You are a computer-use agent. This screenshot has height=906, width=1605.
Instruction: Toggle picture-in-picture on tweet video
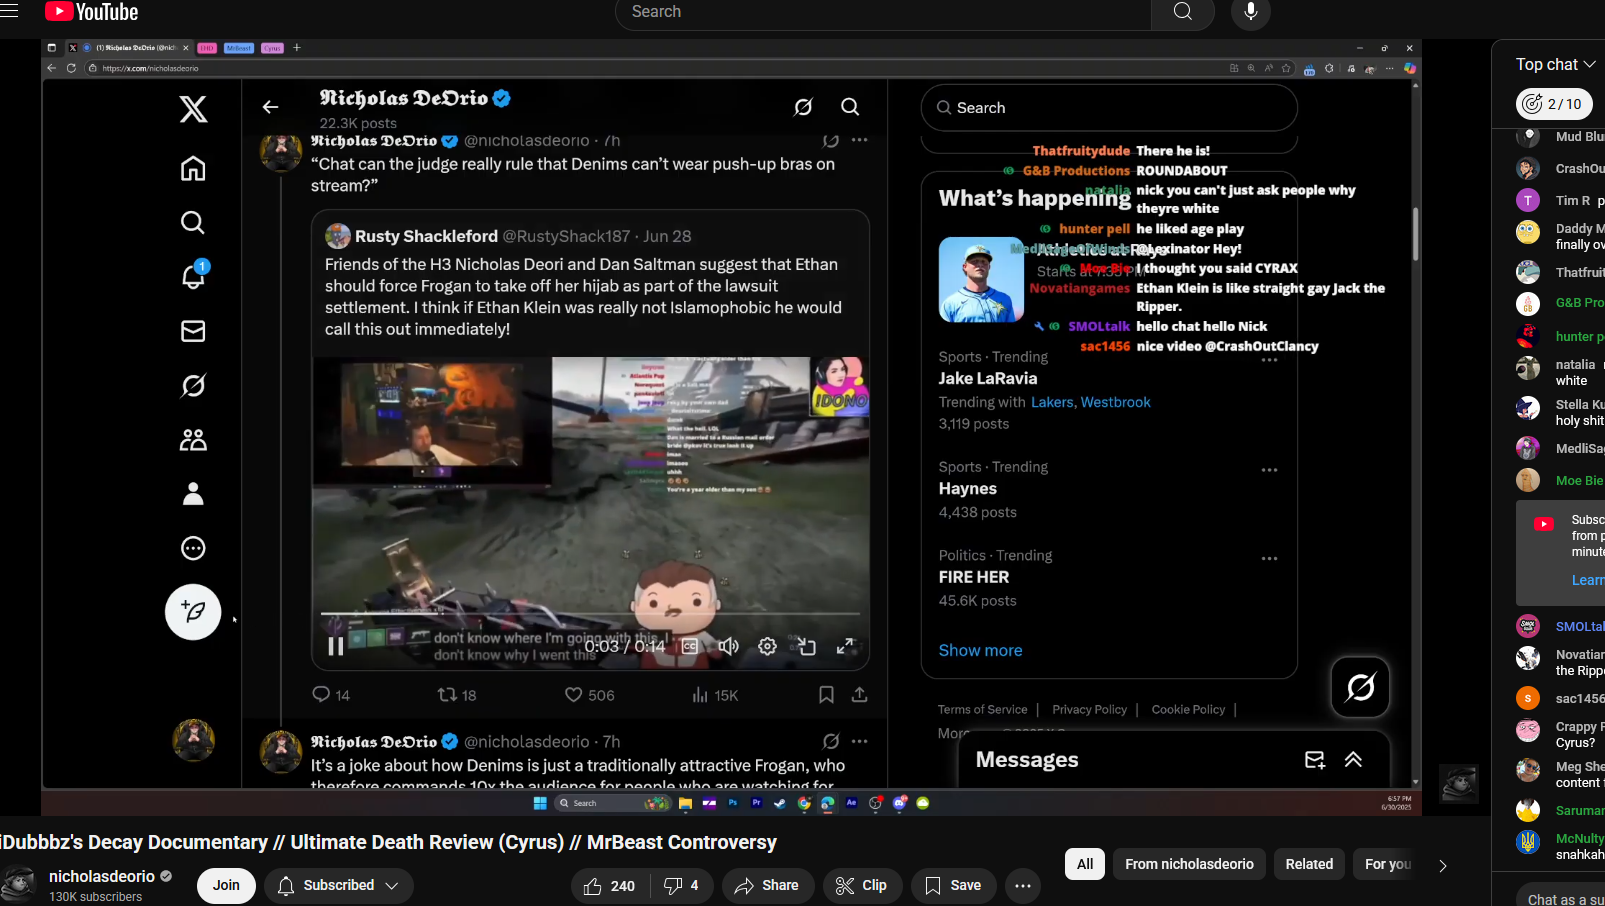click(806, 647)
